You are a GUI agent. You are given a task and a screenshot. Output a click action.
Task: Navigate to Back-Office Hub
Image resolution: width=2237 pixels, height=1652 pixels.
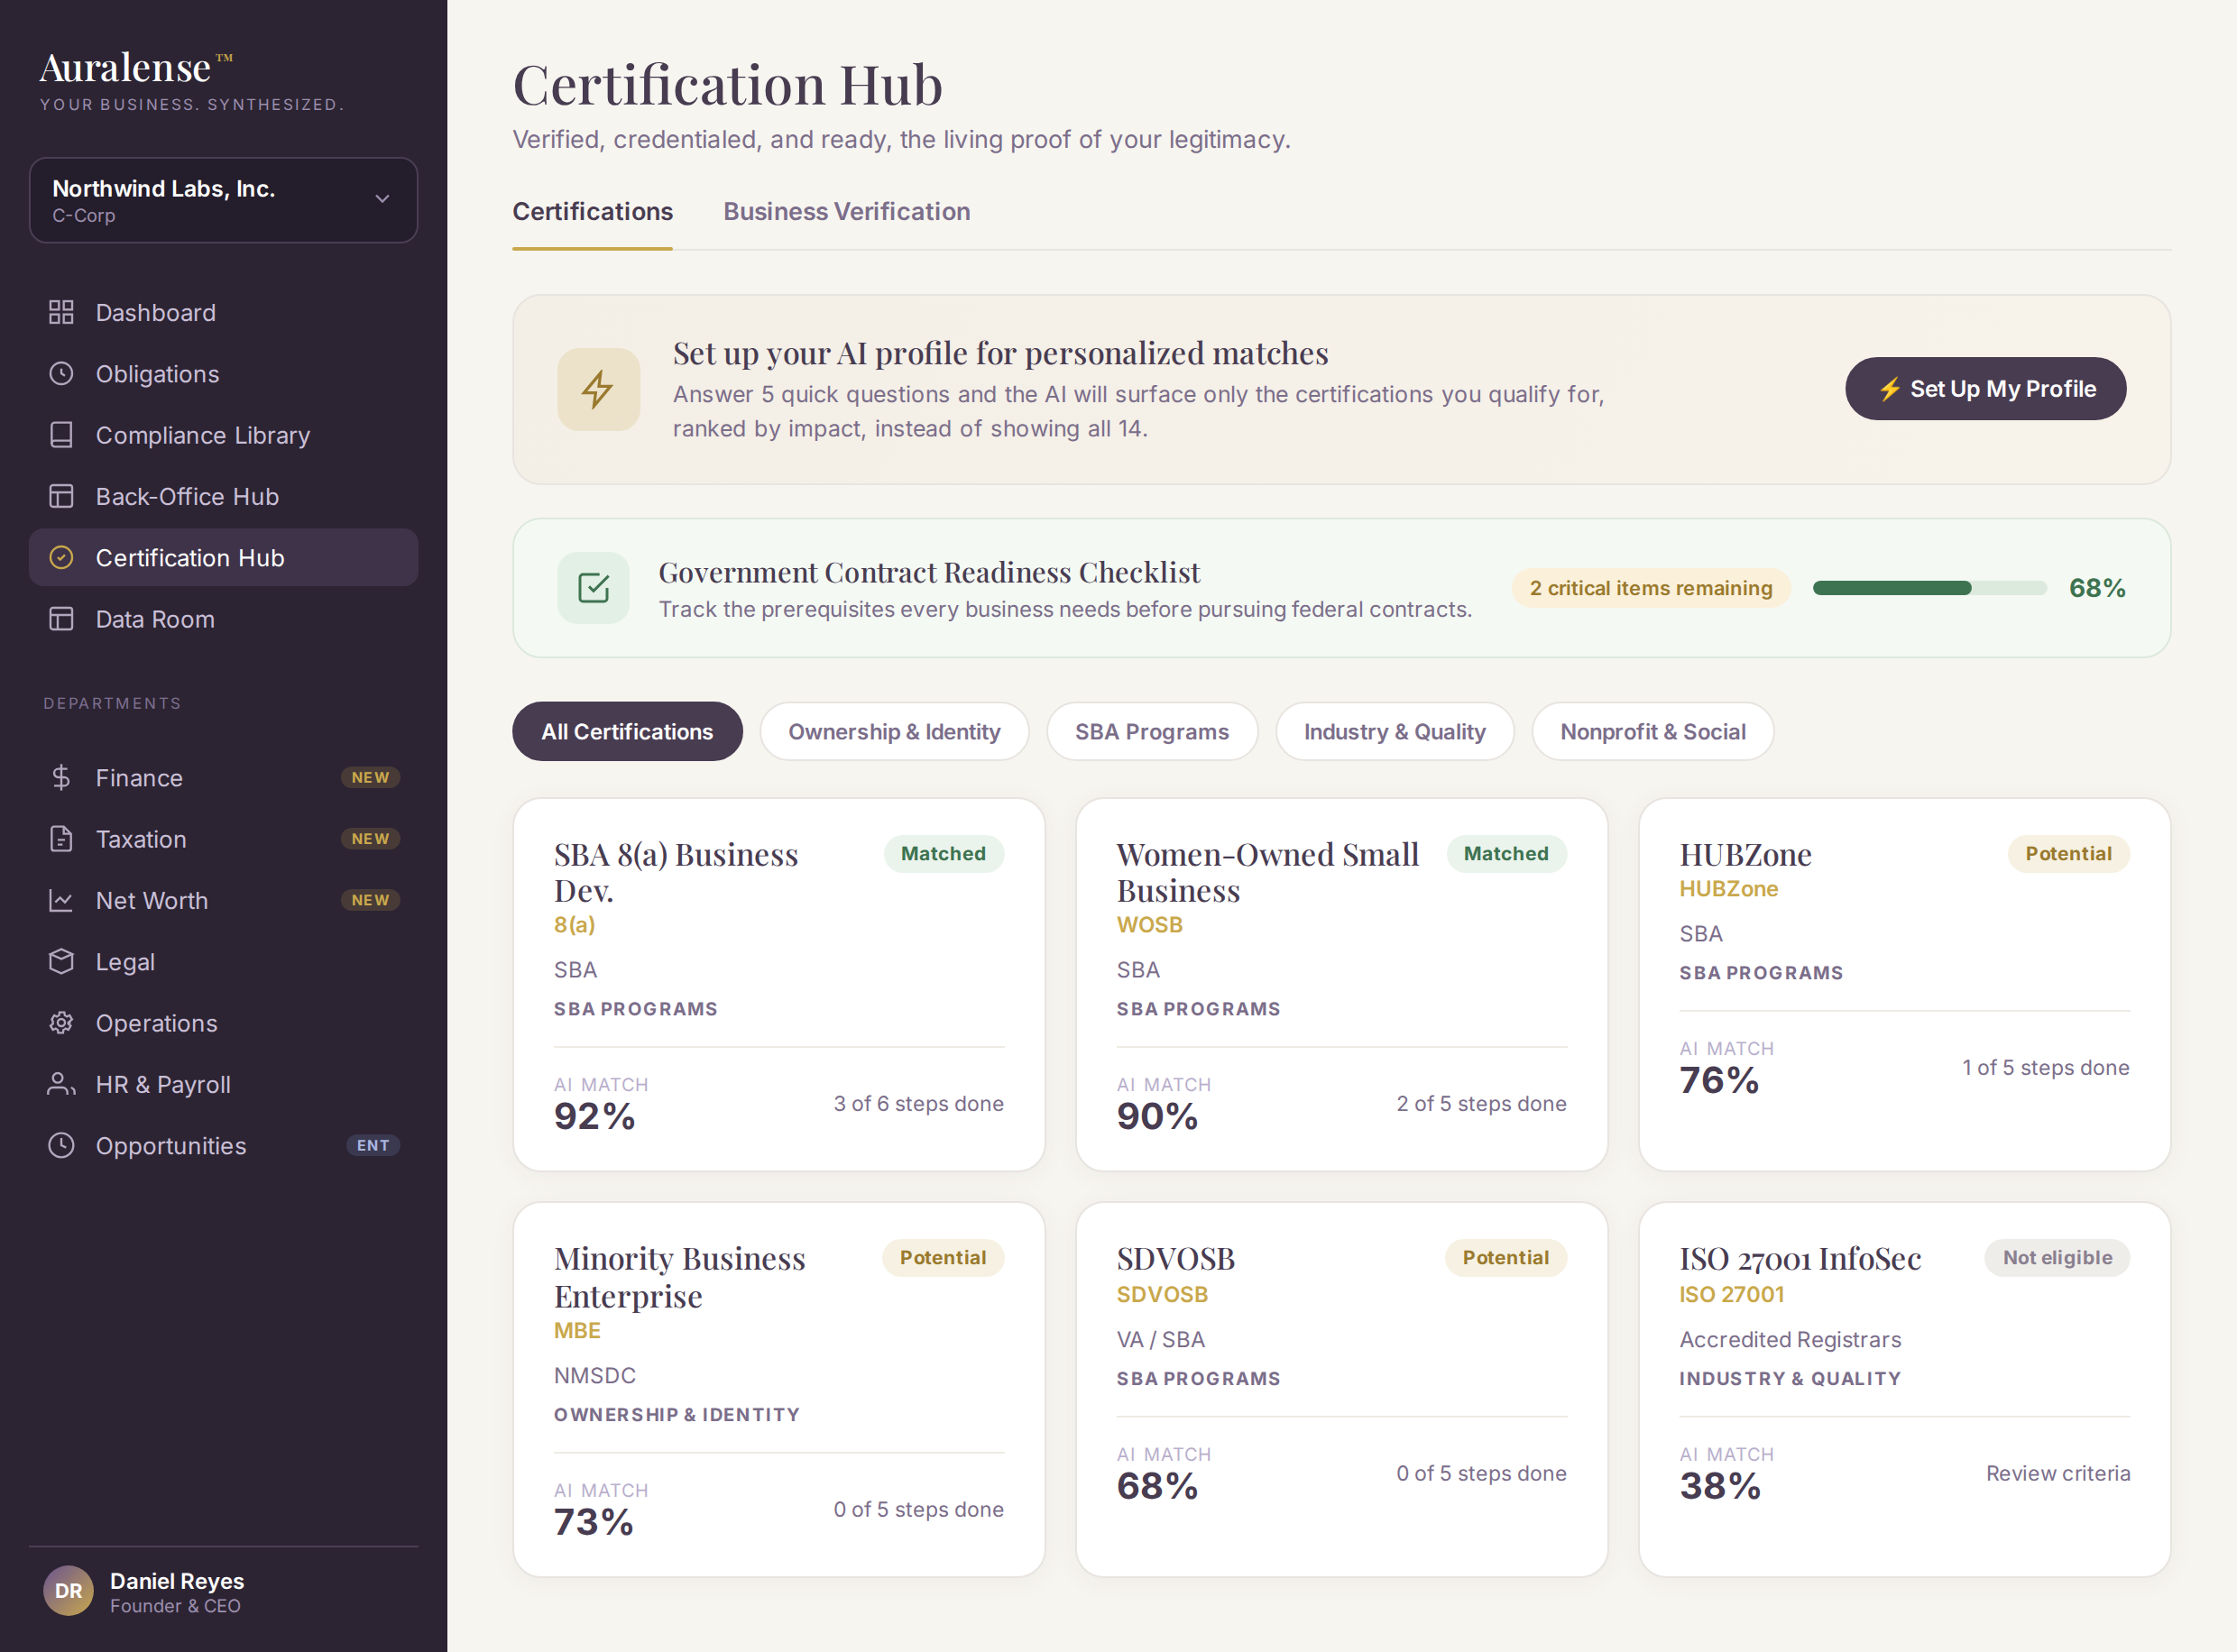tap(223, 496)
